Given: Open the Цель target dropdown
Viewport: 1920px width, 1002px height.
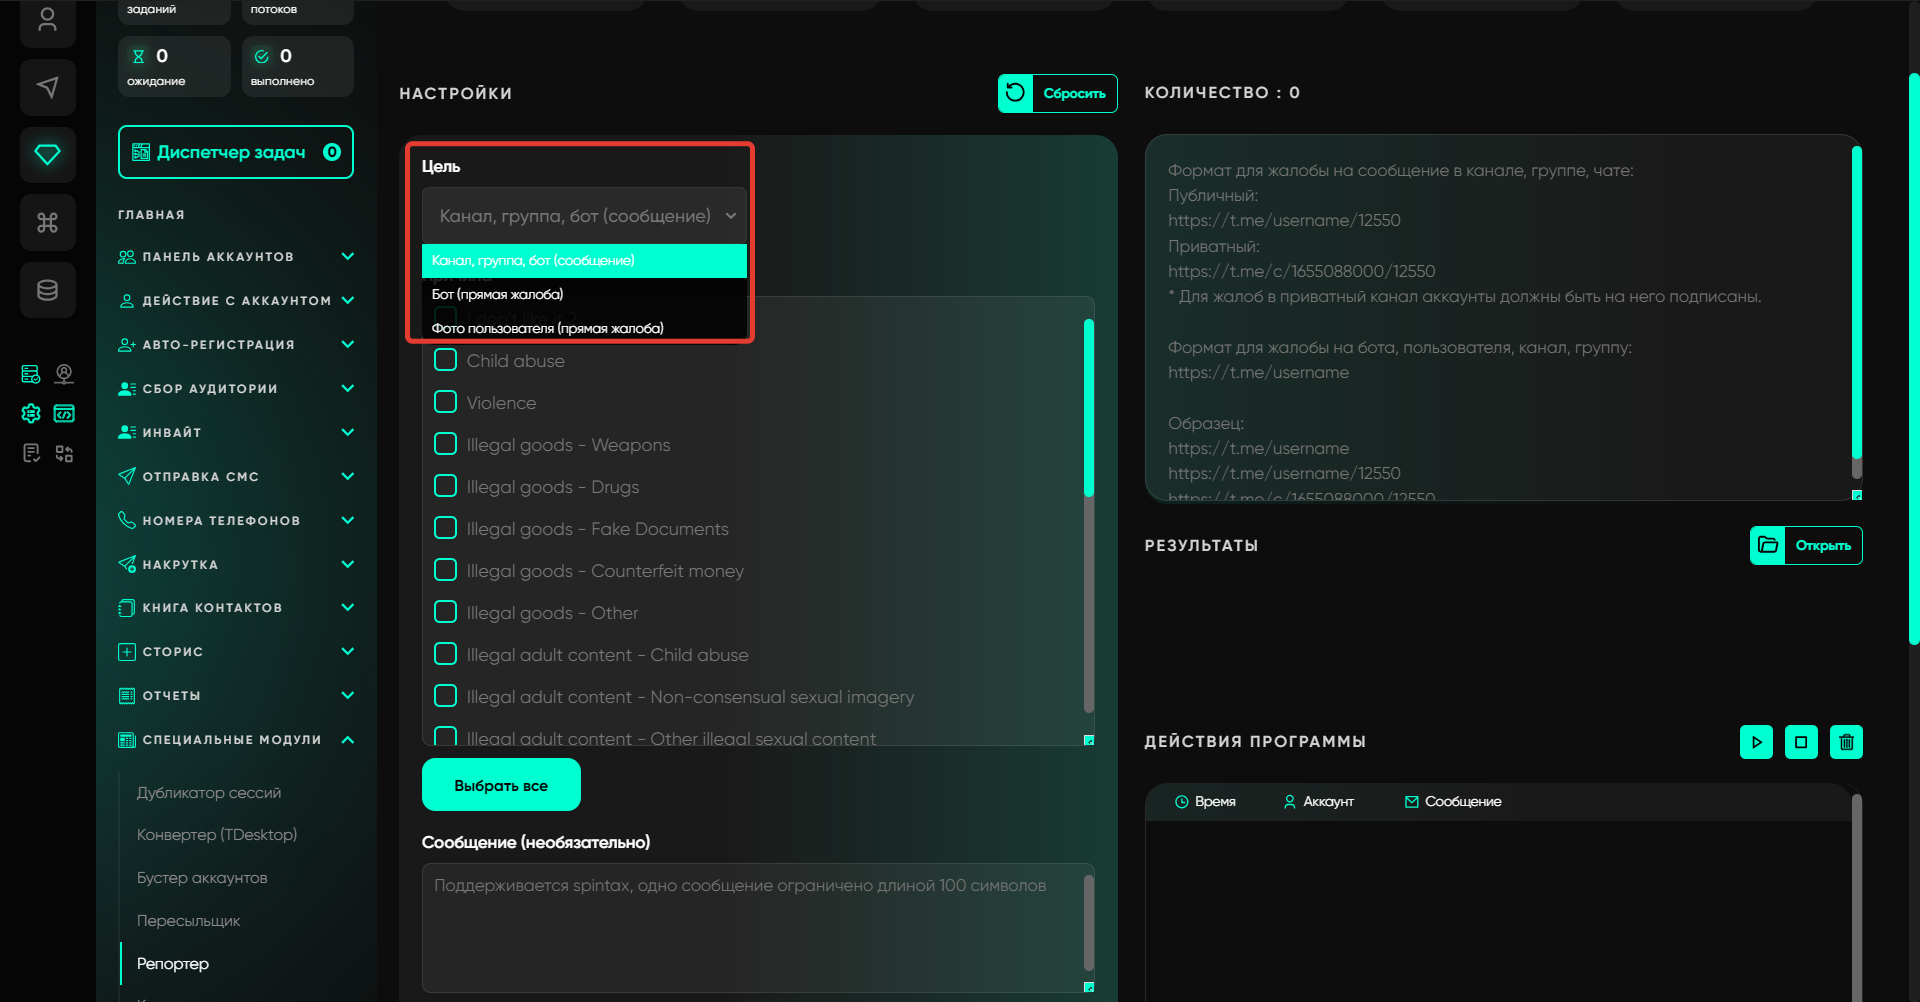Looking at the screenshot, I should (x=584, y=216).
